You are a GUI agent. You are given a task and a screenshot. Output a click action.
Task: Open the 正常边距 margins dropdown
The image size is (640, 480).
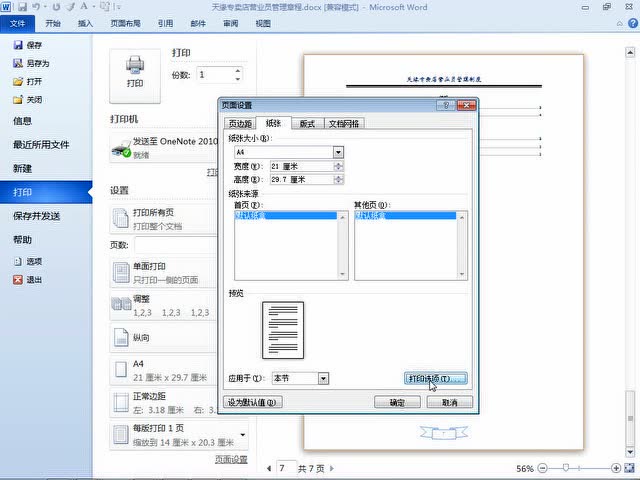pos(164,402)
